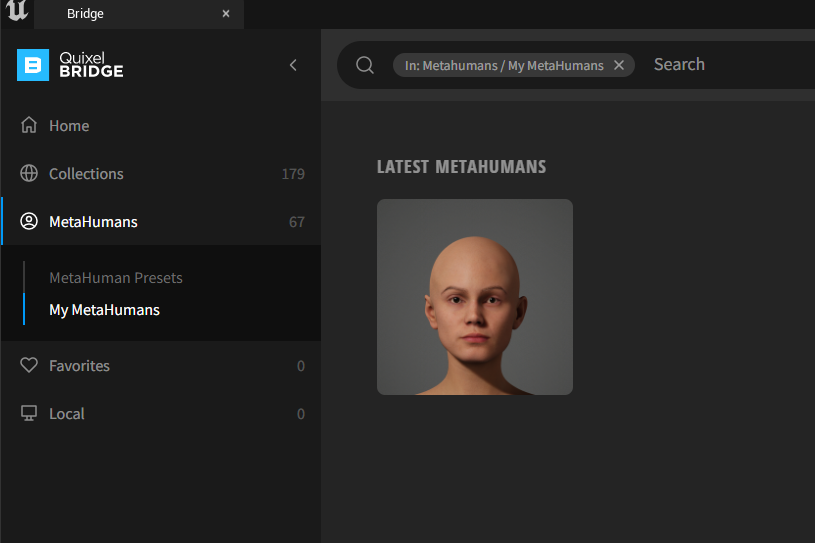Image resolution: width=815 pixels, height=543 pixels.
Task: Open the bald MetaHuman thumbnail
Action: tap(474, 297)
